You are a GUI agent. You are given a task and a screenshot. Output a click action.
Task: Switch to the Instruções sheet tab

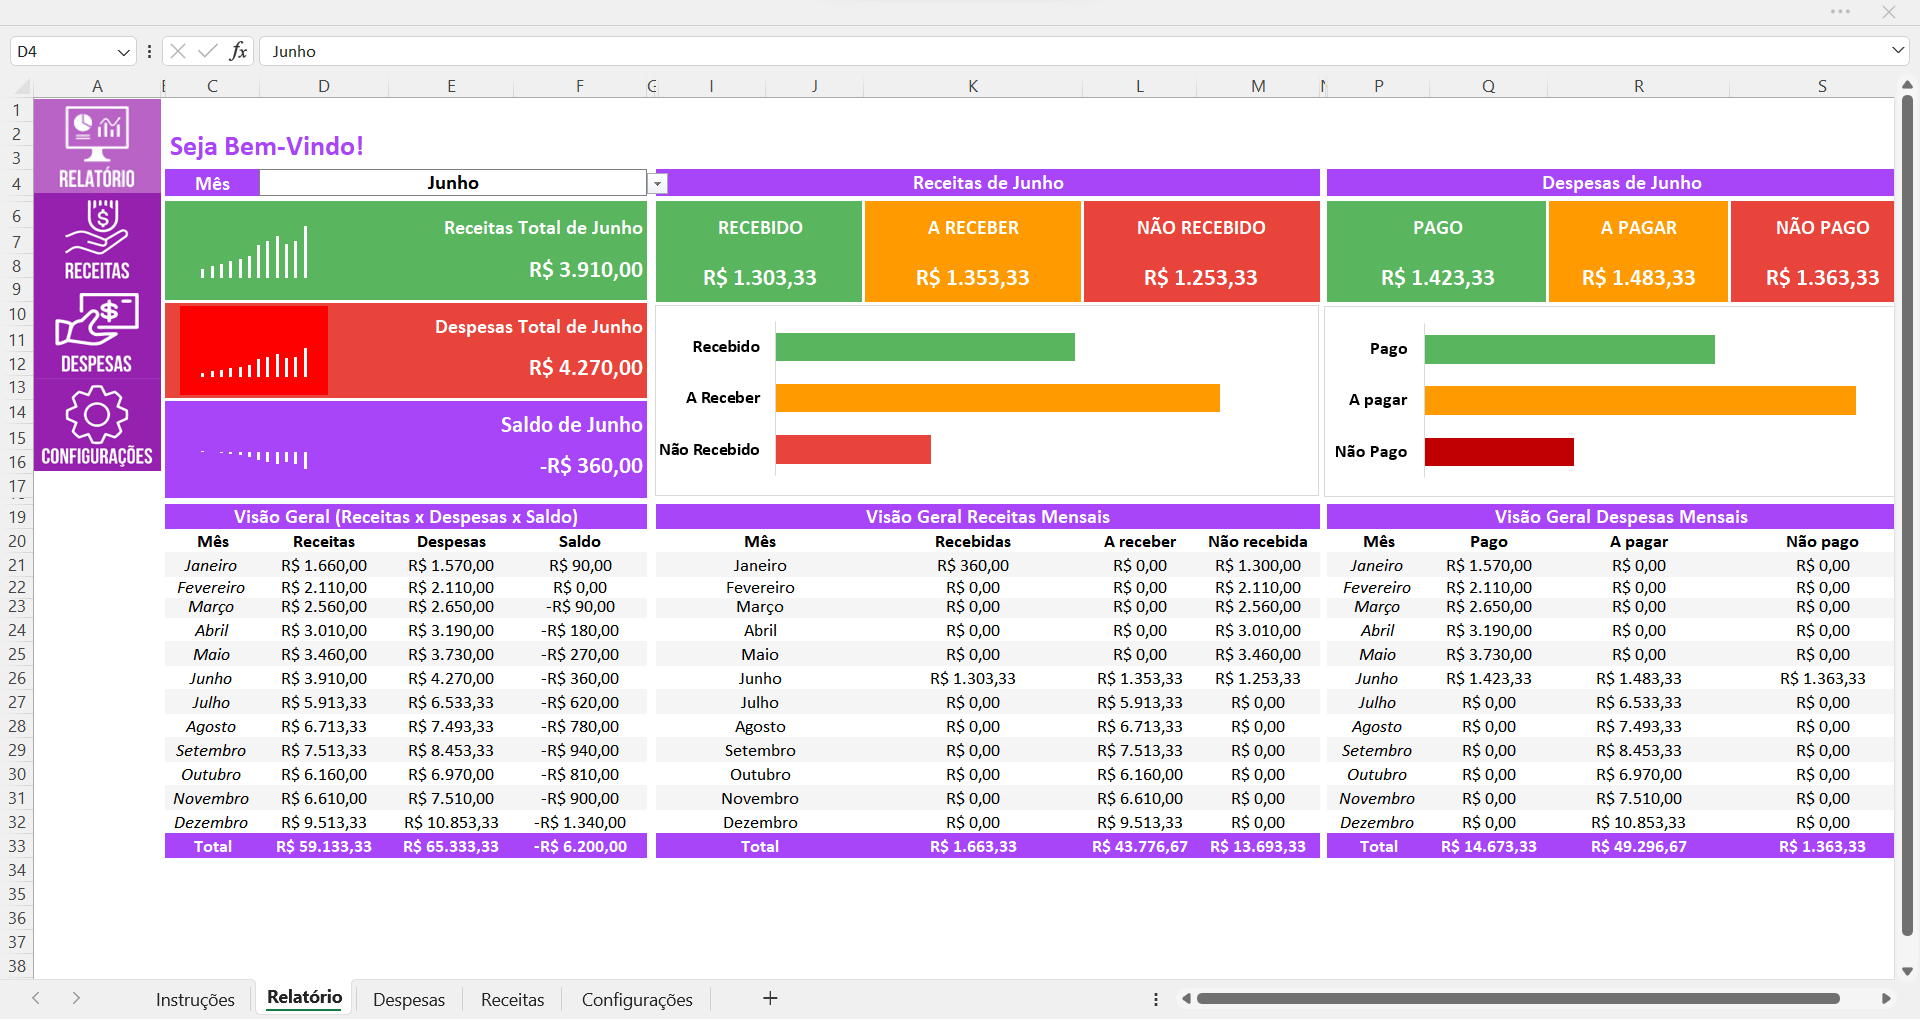coord(195,999)
